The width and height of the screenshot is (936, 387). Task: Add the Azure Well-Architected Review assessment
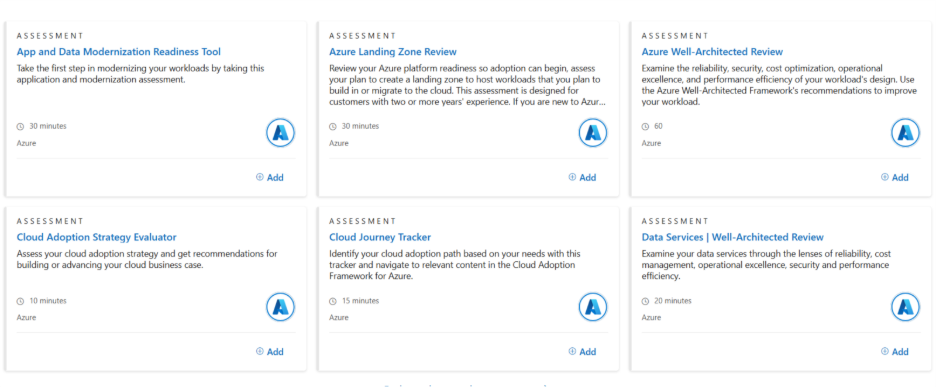coord(895,177)
